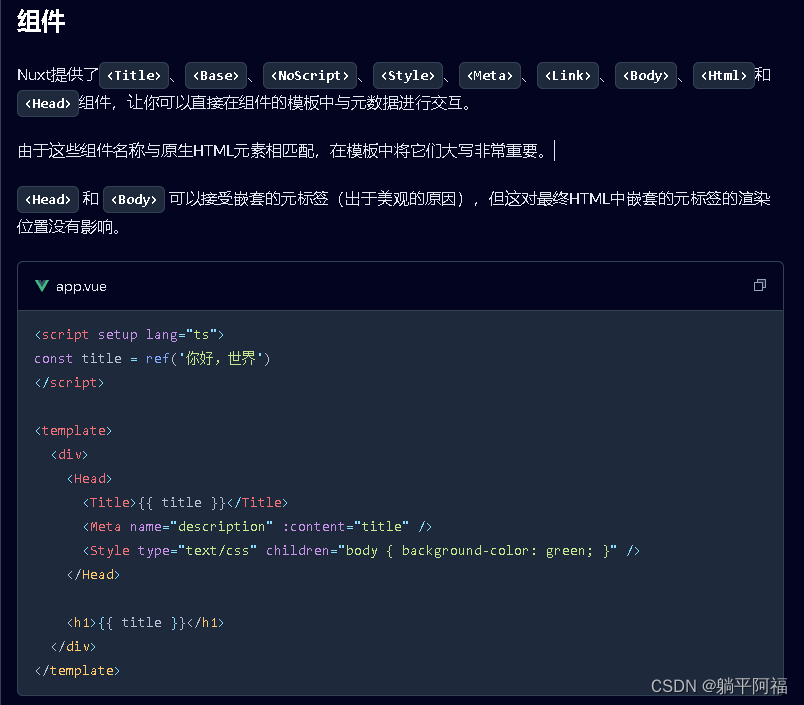
Task: Click the closing </Head> code line
Action: [x=93, y=575]
